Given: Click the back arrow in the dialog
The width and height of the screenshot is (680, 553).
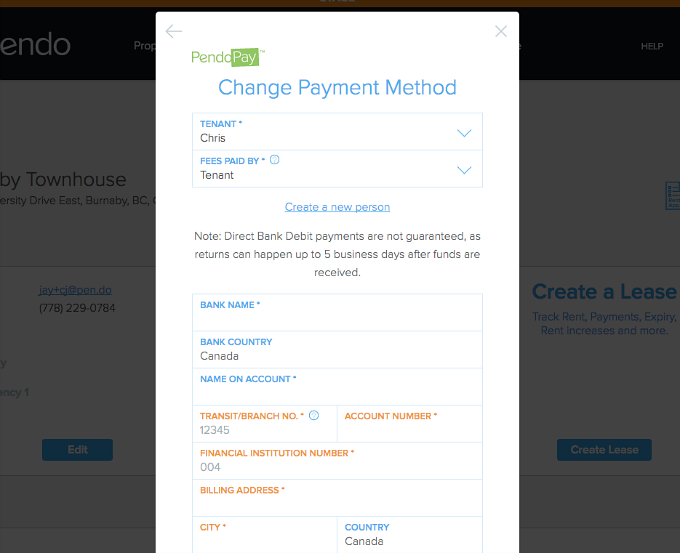Looking at the screenshot, I should pos(174,31).
